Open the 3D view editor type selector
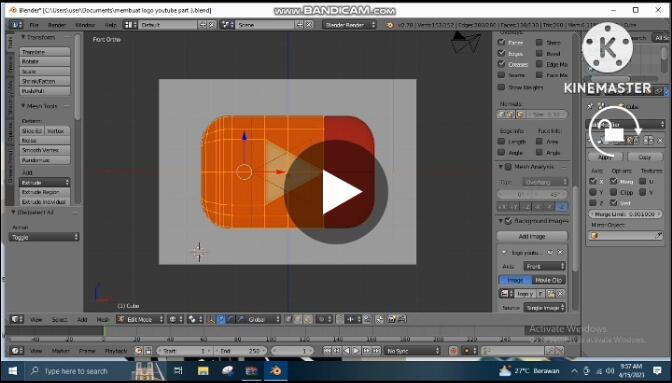The width and height of the screenshot is (672, 383). [x=17, y=319]
